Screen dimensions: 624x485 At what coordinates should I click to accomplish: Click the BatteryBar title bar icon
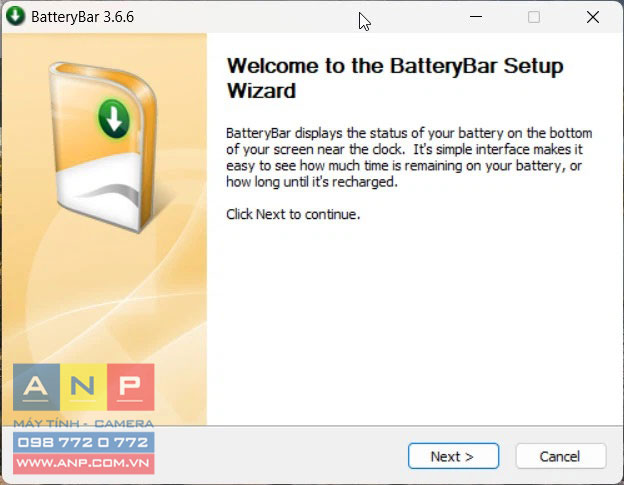click(x=16, y=17)
